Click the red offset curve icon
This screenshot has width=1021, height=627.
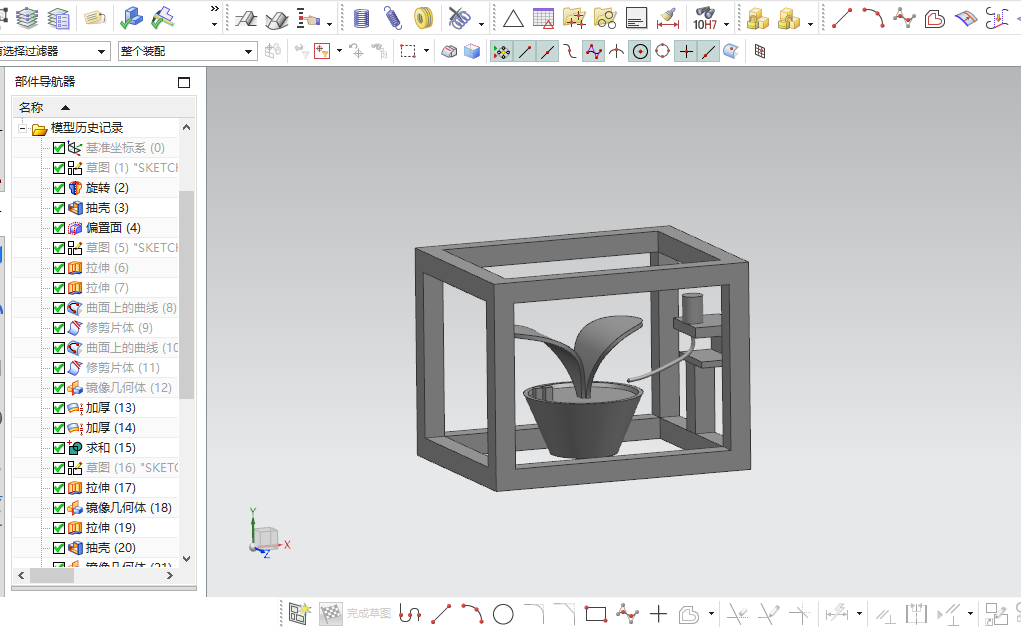coord(934,18)
